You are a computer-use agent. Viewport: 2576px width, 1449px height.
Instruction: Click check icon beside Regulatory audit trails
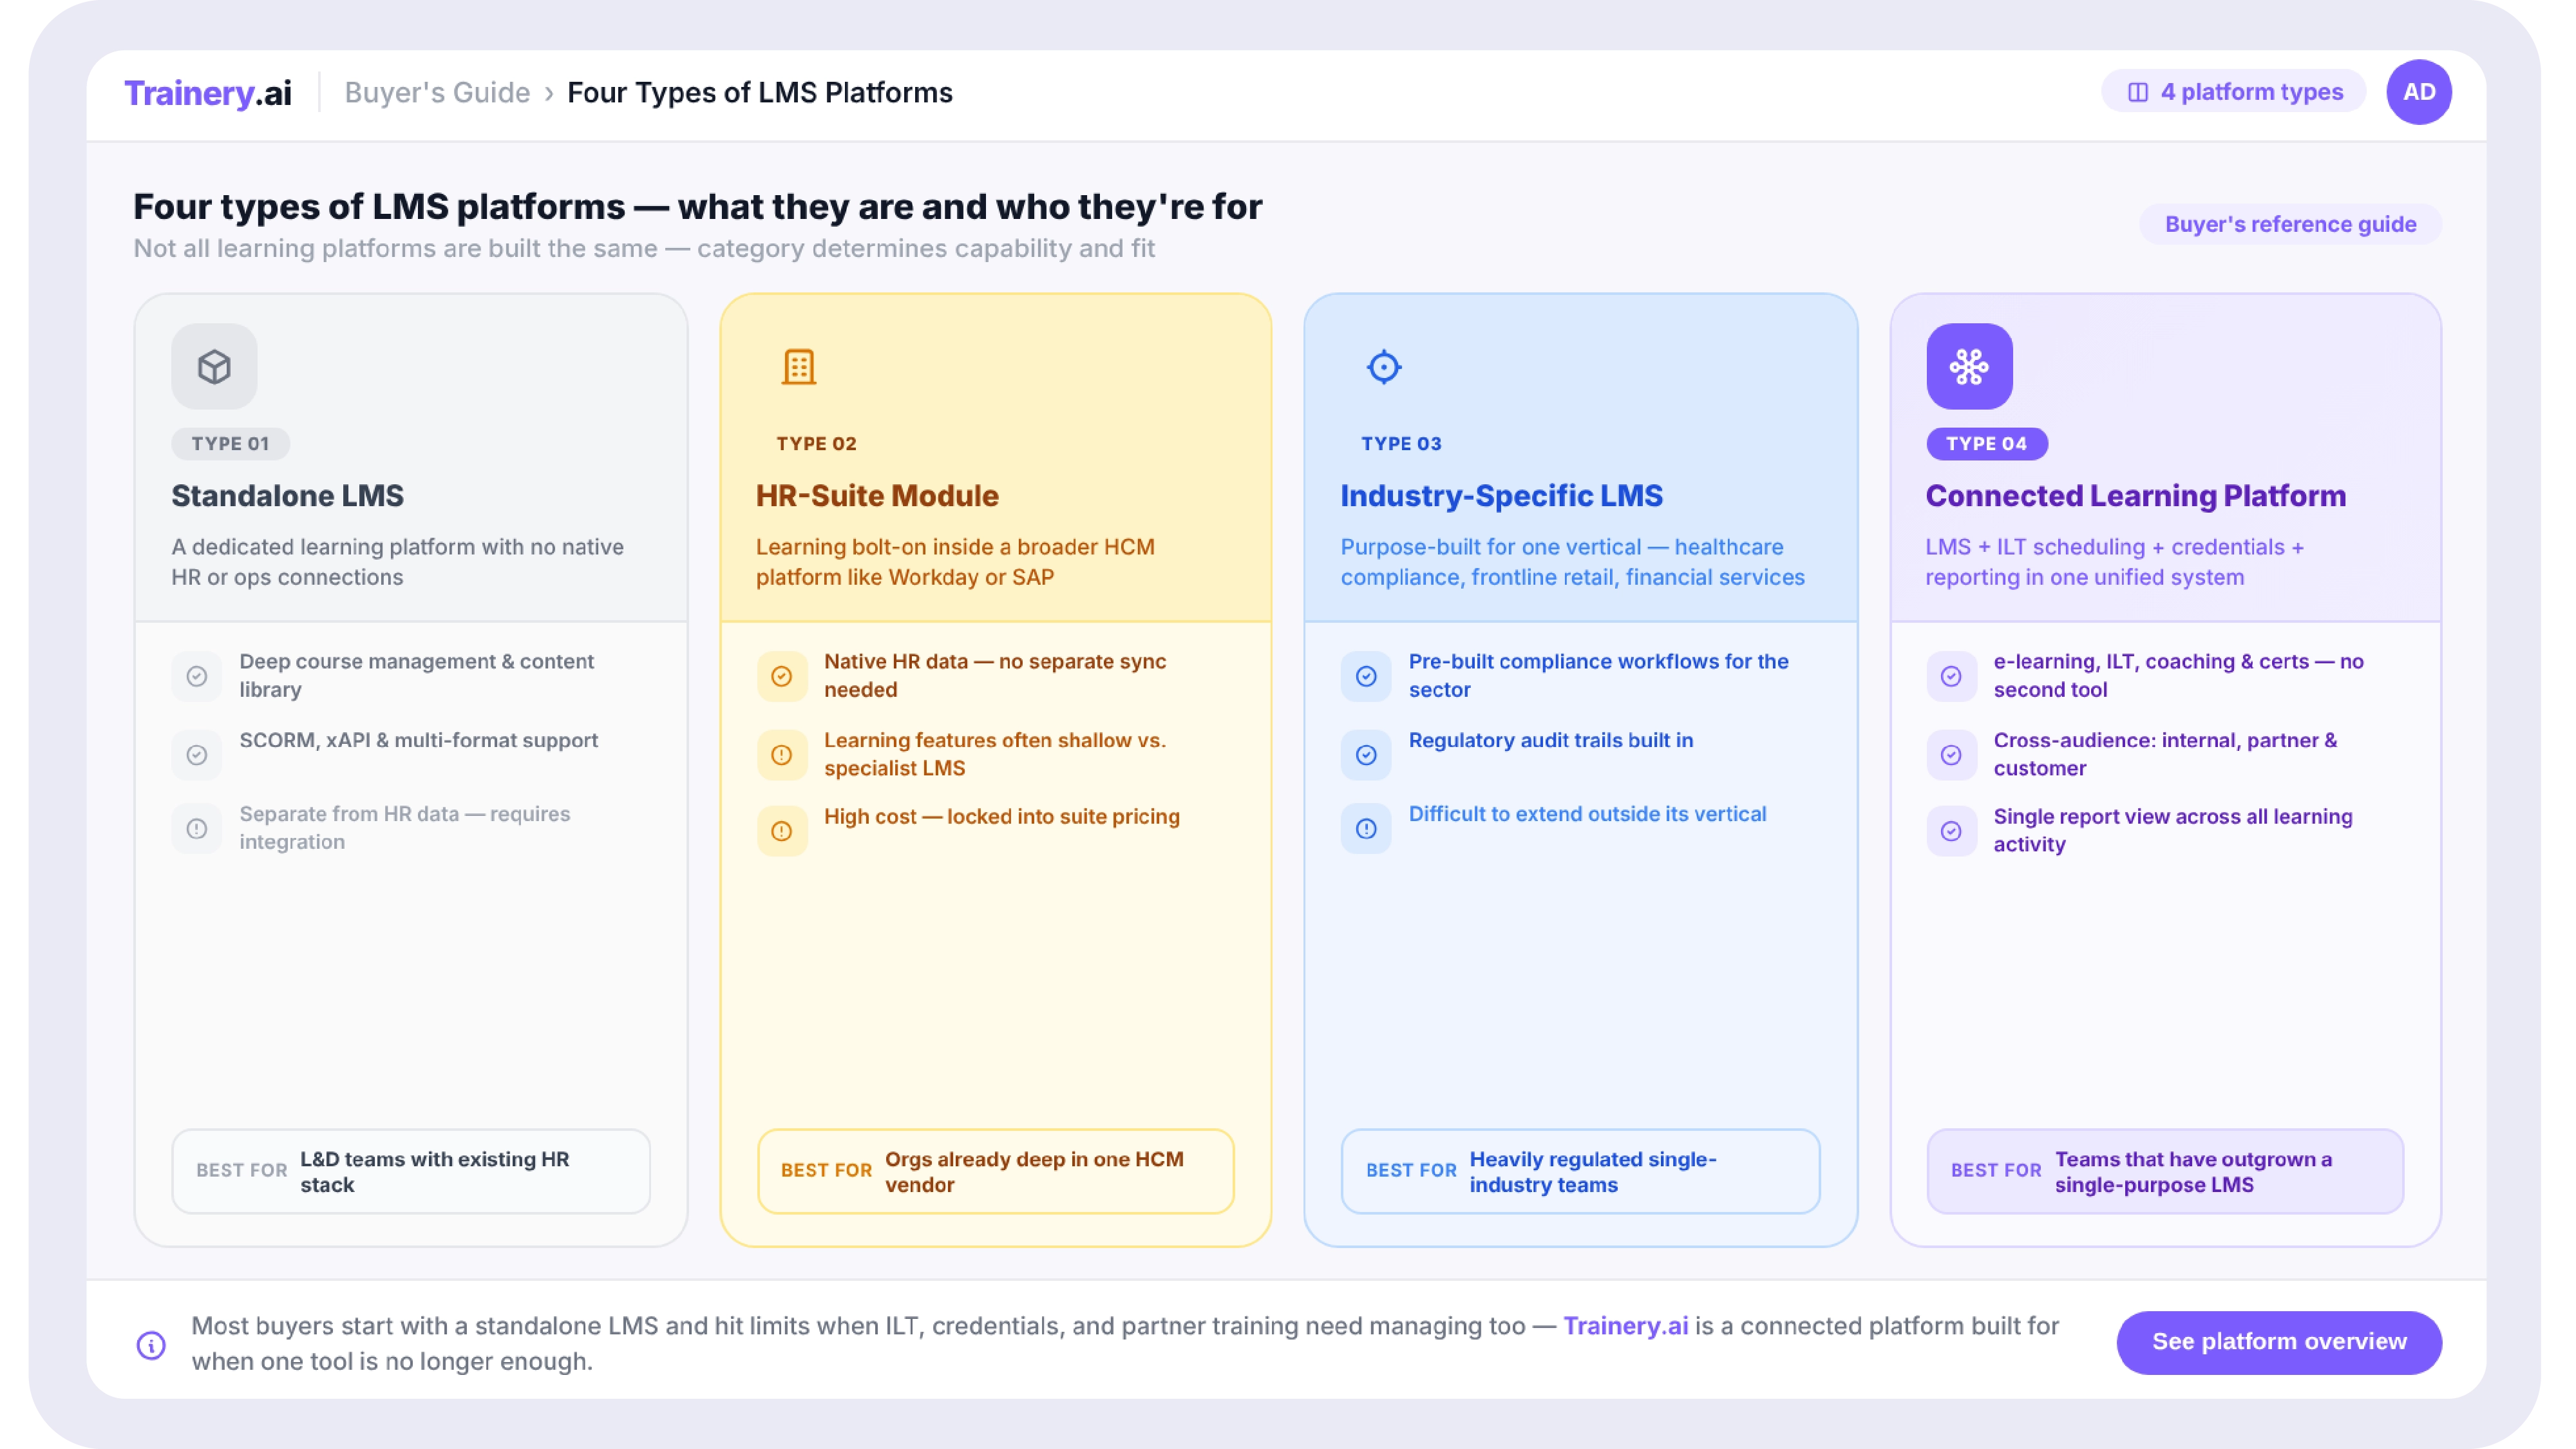tap(1366, 755)
